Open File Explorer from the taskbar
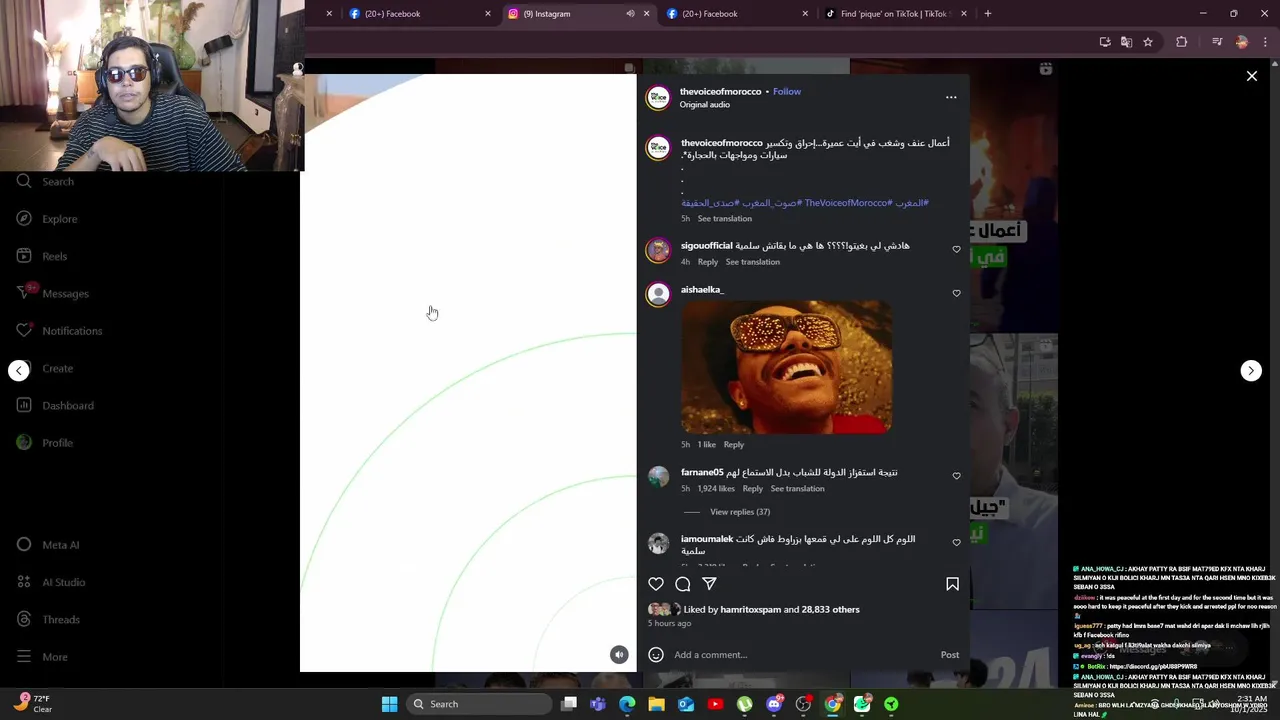The height and width of the screenshot is (720, 1280). pos(656,704)
